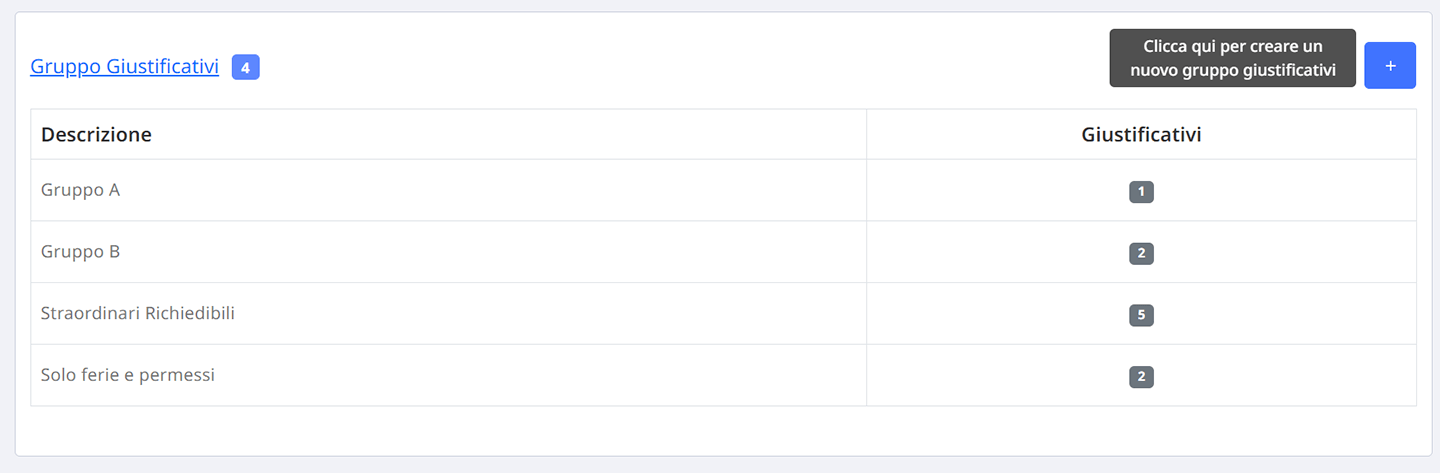This screenshot has width=1440, height=473.
Task: Click the new group tooltip text
Action: 1232,58
